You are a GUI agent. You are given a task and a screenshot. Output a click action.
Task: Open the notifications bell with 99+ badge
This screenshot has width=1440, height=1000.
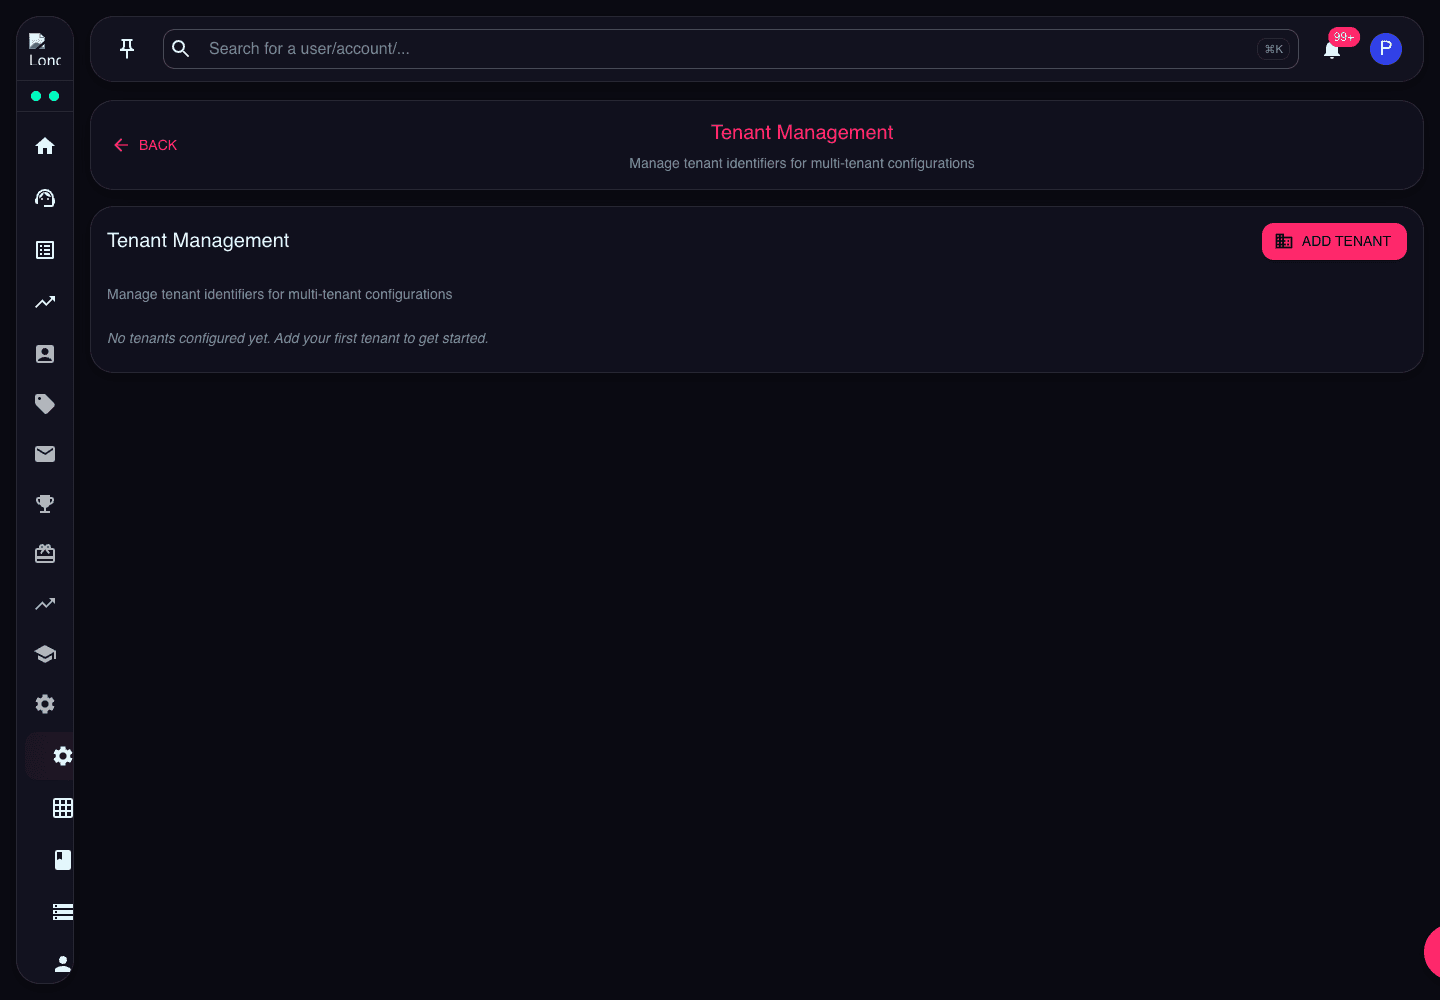pyautogui.click(x=1332, y=50)
